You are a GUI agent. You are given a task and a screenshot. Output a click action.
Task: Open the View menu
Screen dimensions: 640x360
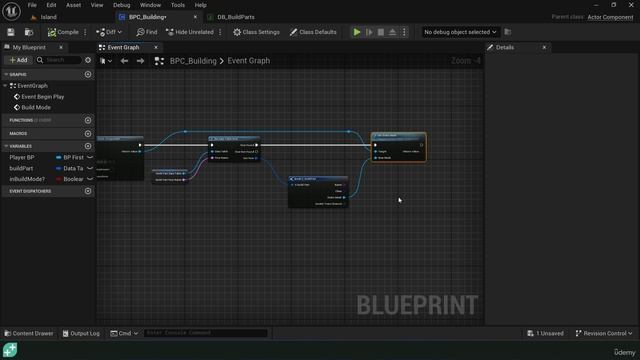[97, 5]
